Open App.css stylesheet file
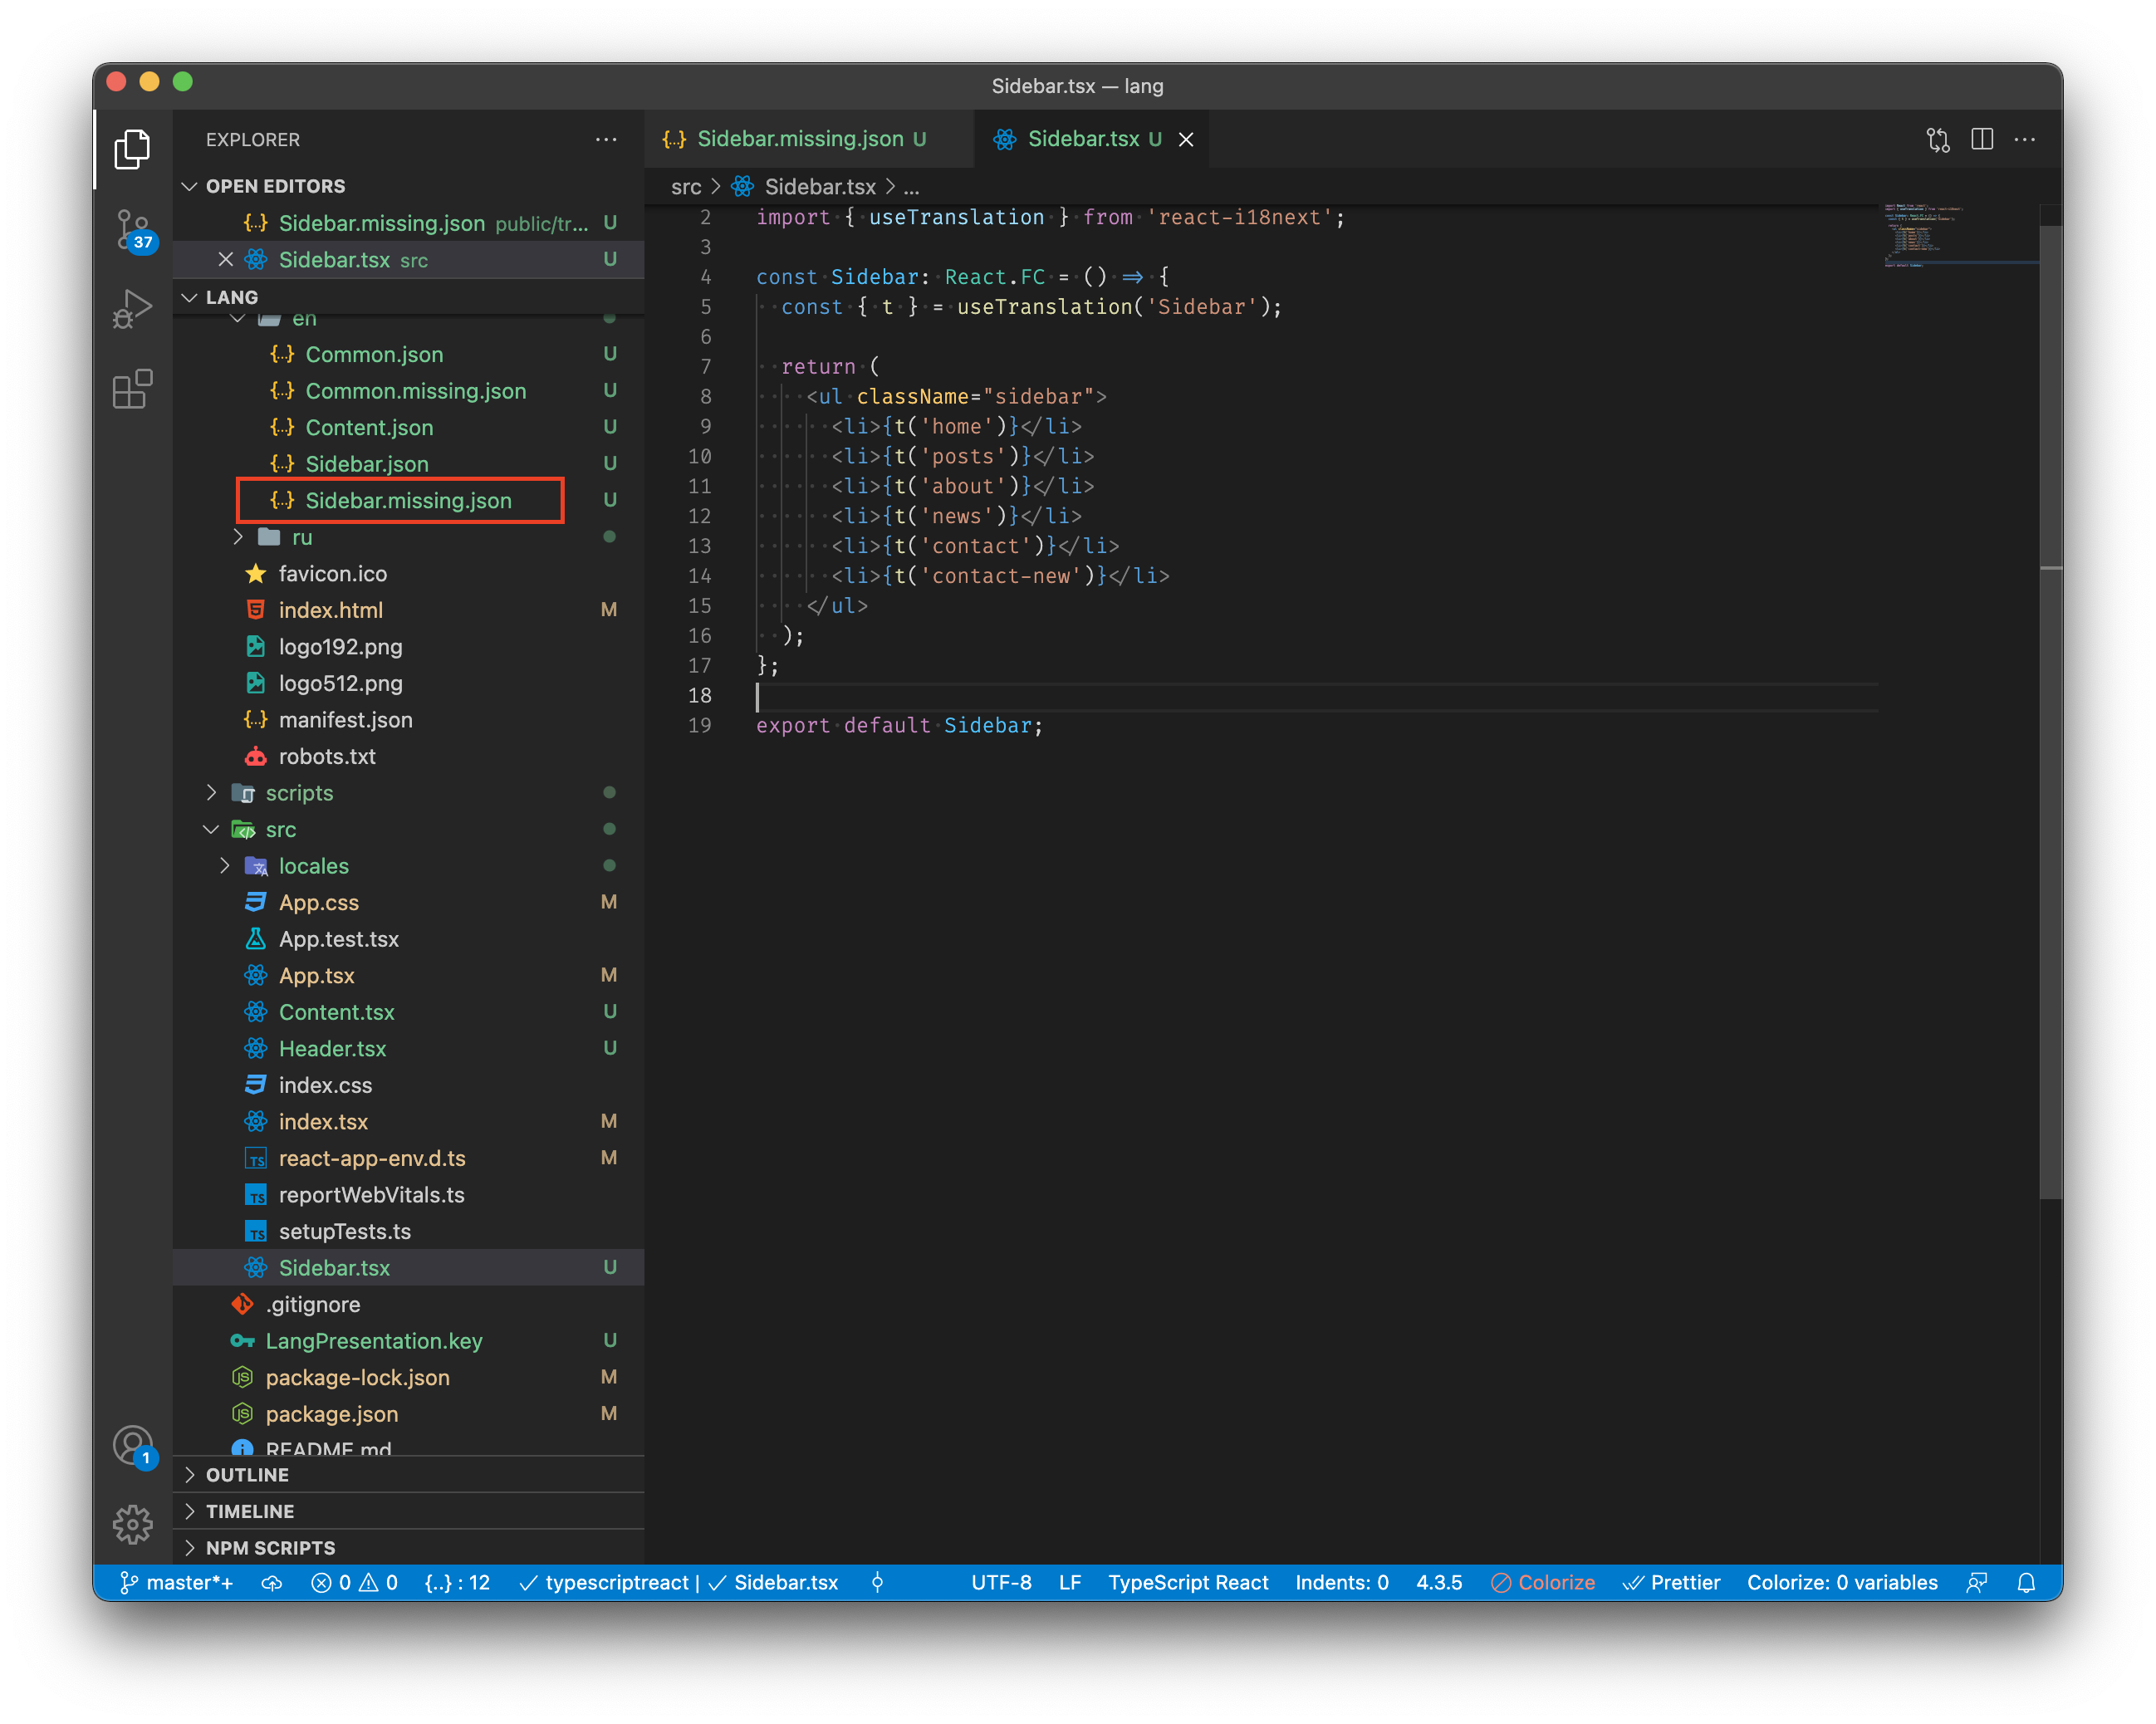The image size is (2156, 1724). coord(408,902)
